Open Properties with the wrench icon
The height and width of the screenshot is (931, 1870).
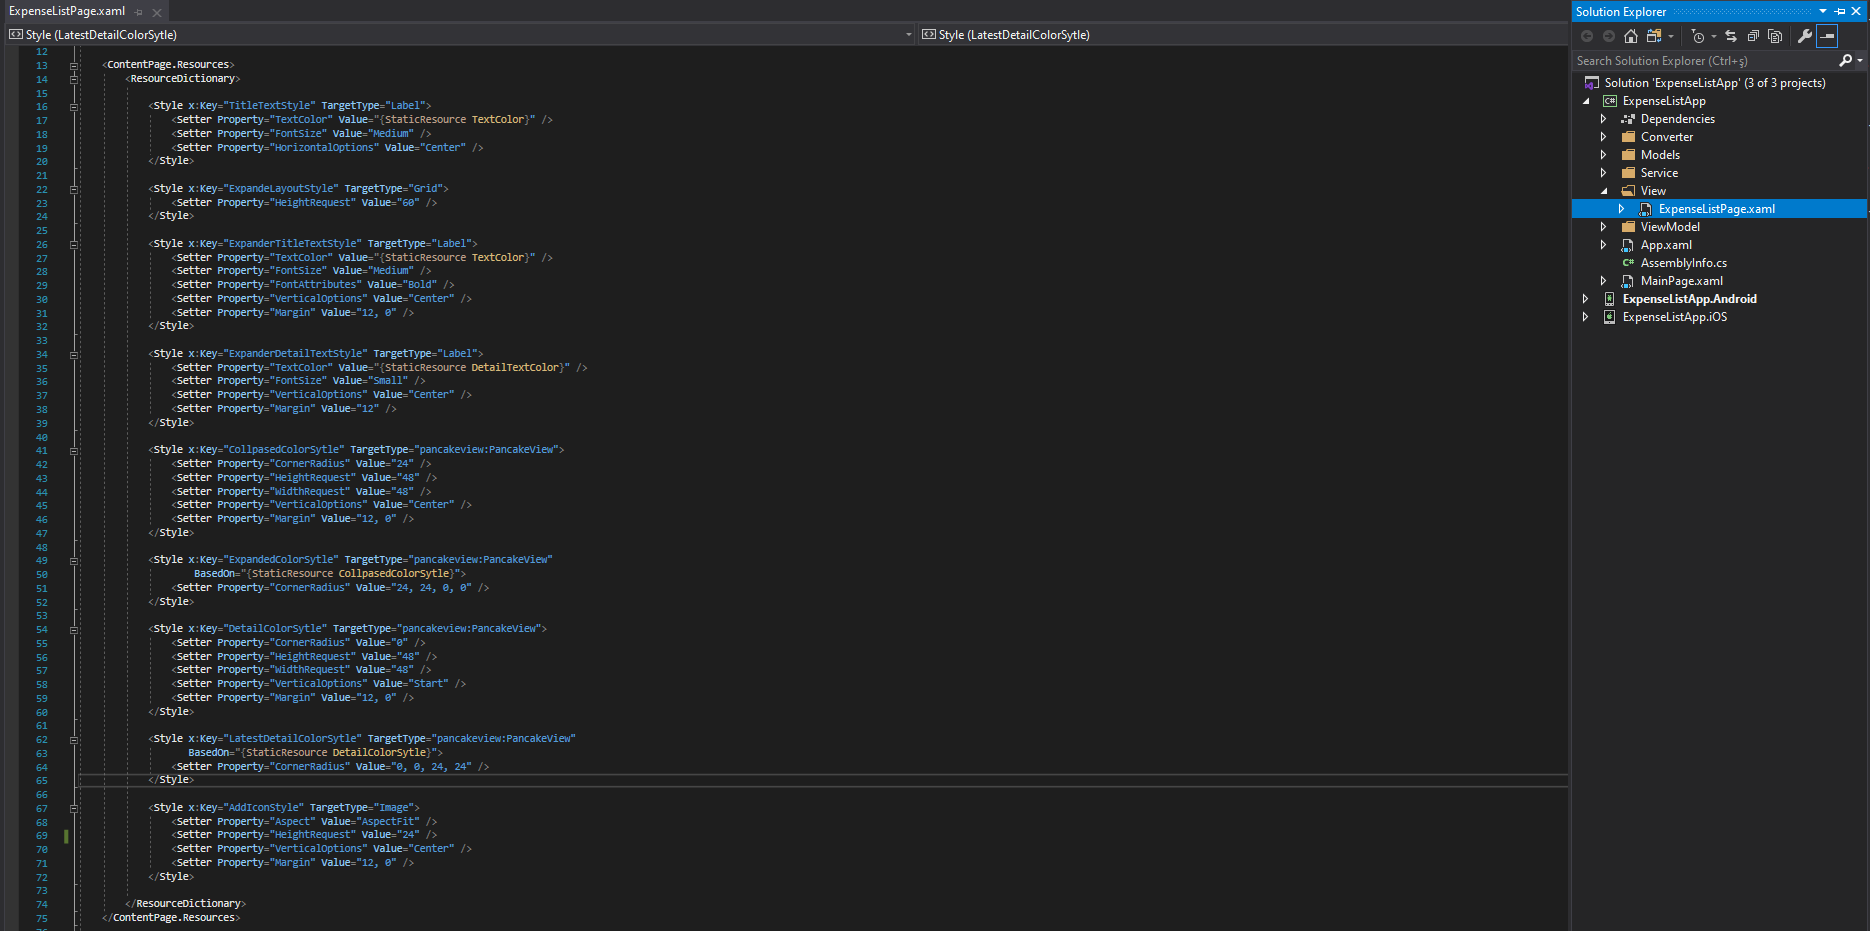click(1805, 36)
